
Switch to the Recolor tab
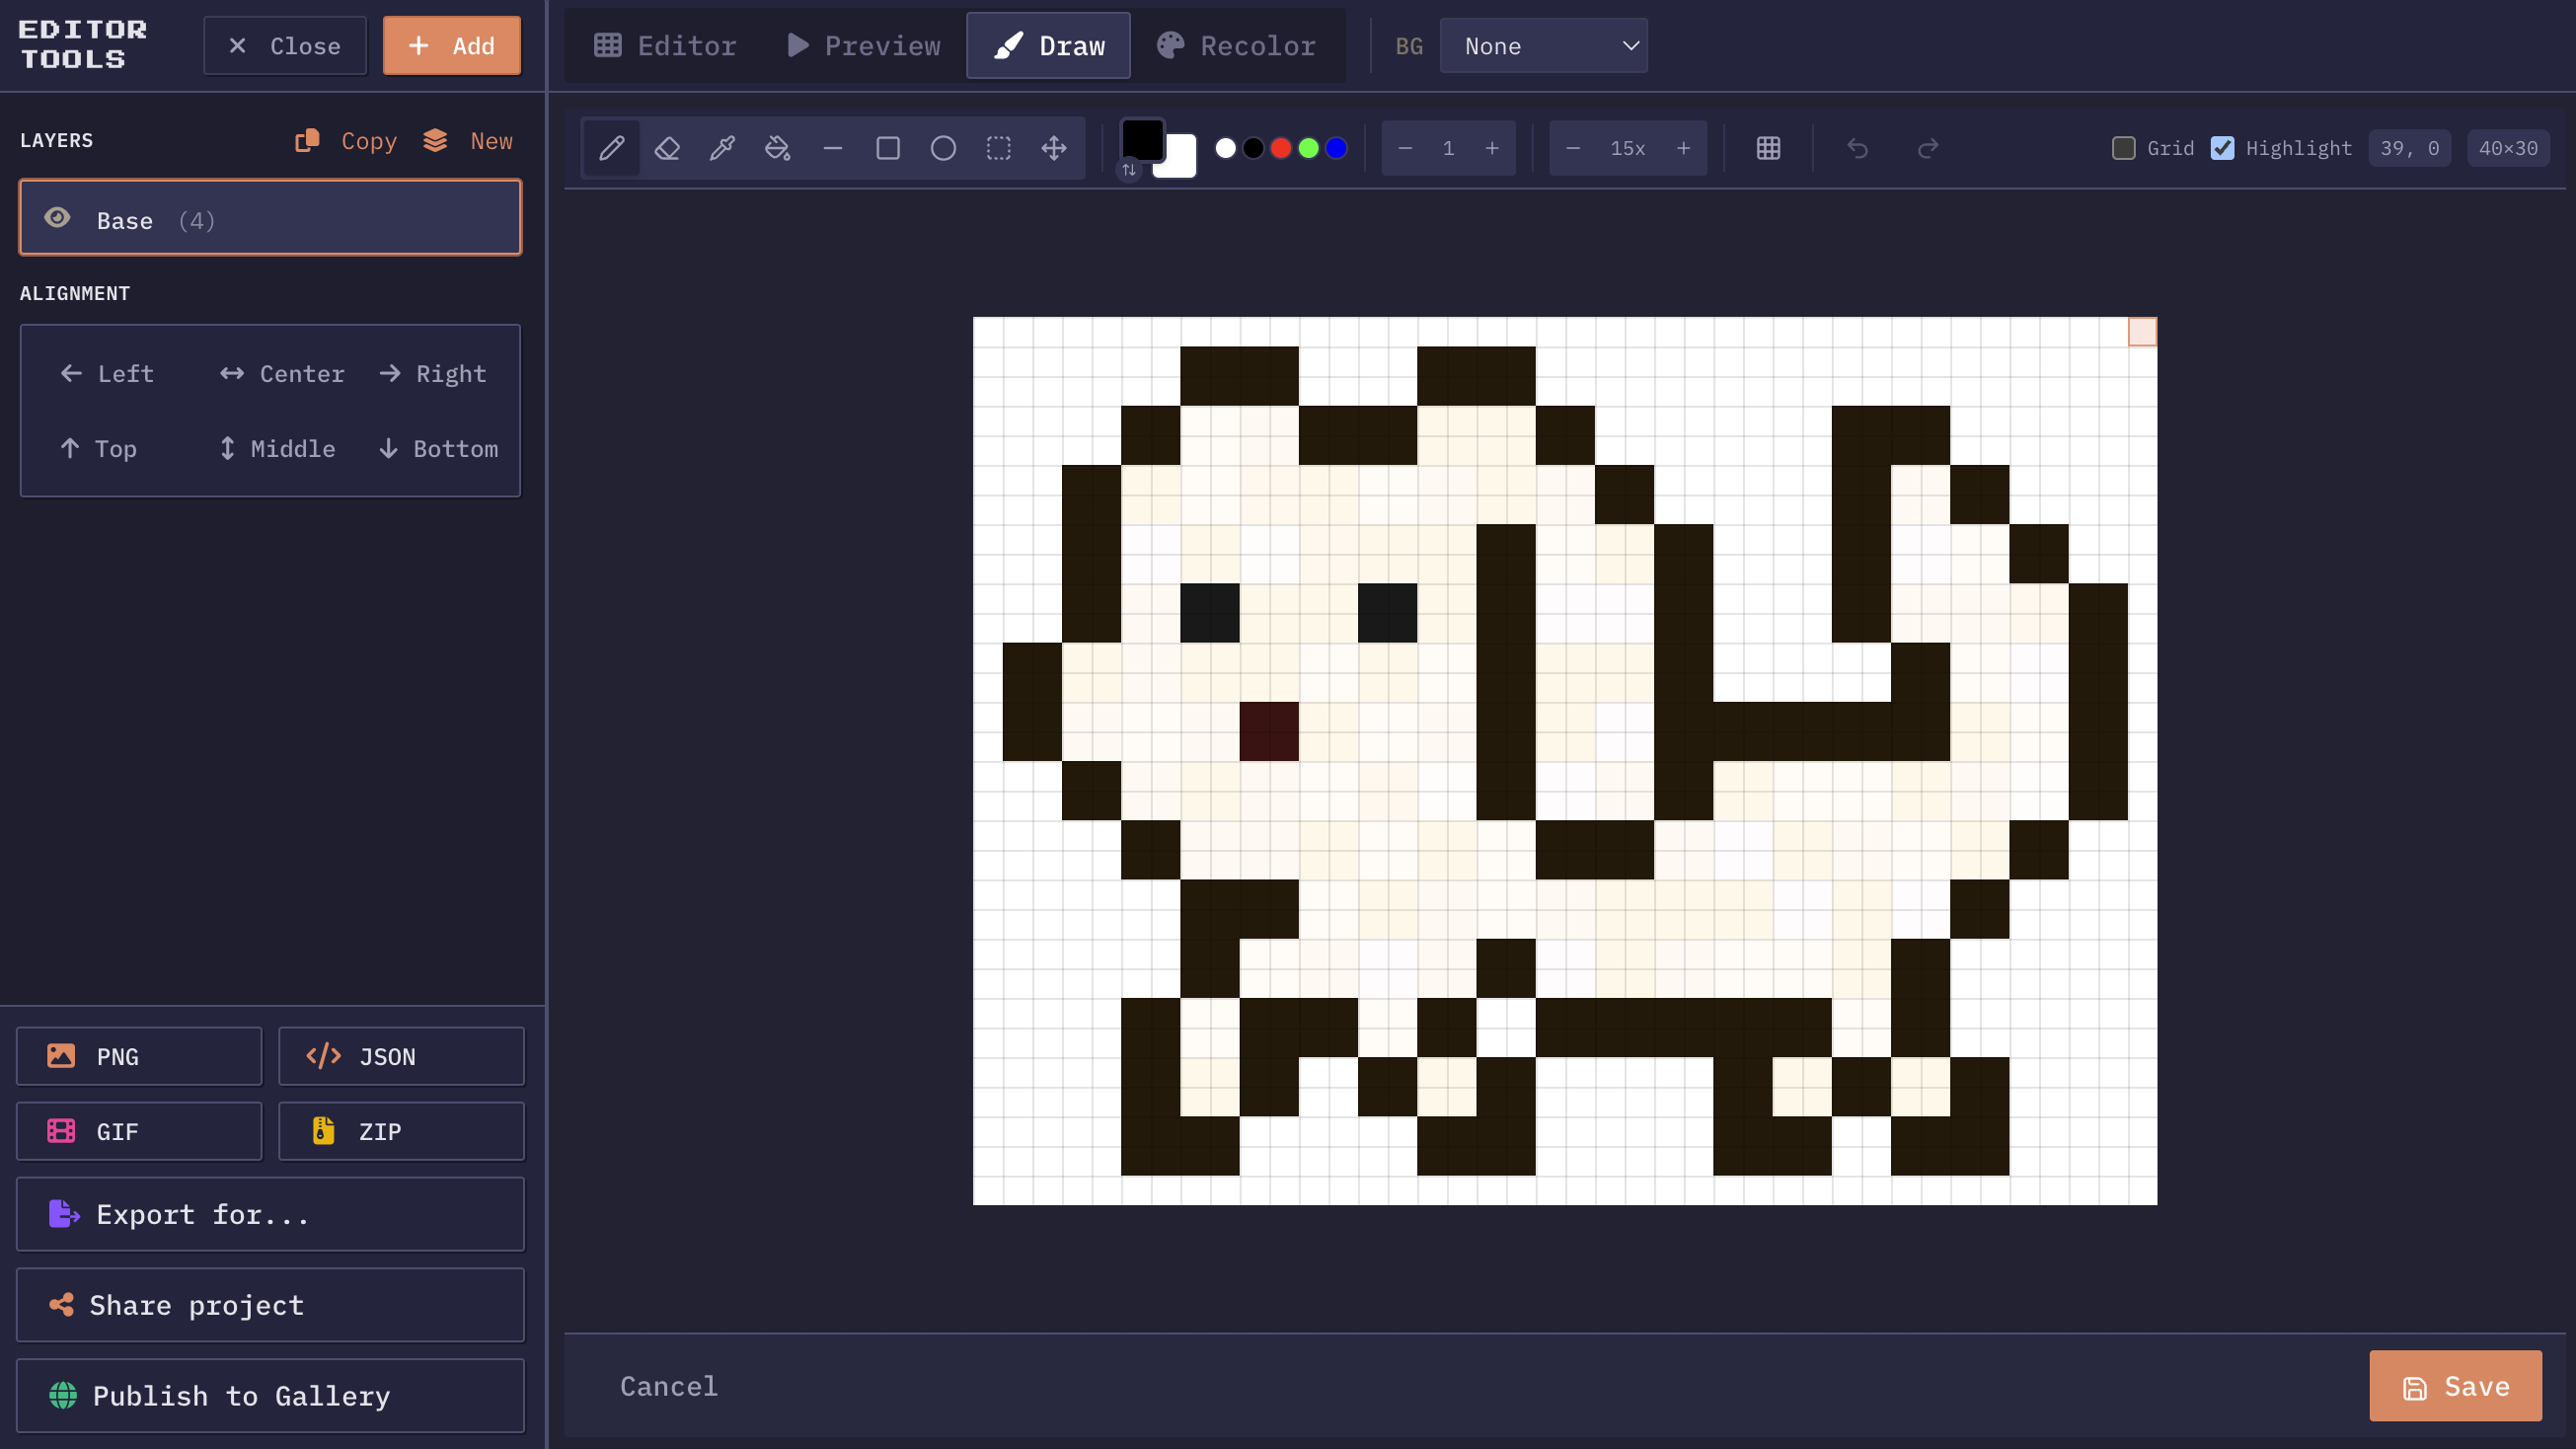[x=1236, y=46]
